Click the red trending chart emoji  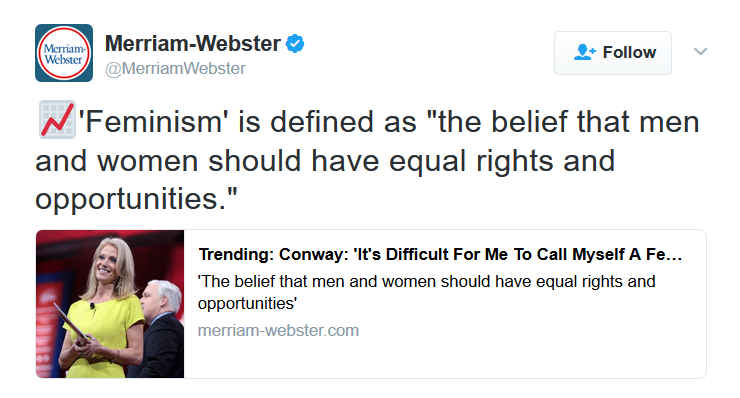pos(57,119)
